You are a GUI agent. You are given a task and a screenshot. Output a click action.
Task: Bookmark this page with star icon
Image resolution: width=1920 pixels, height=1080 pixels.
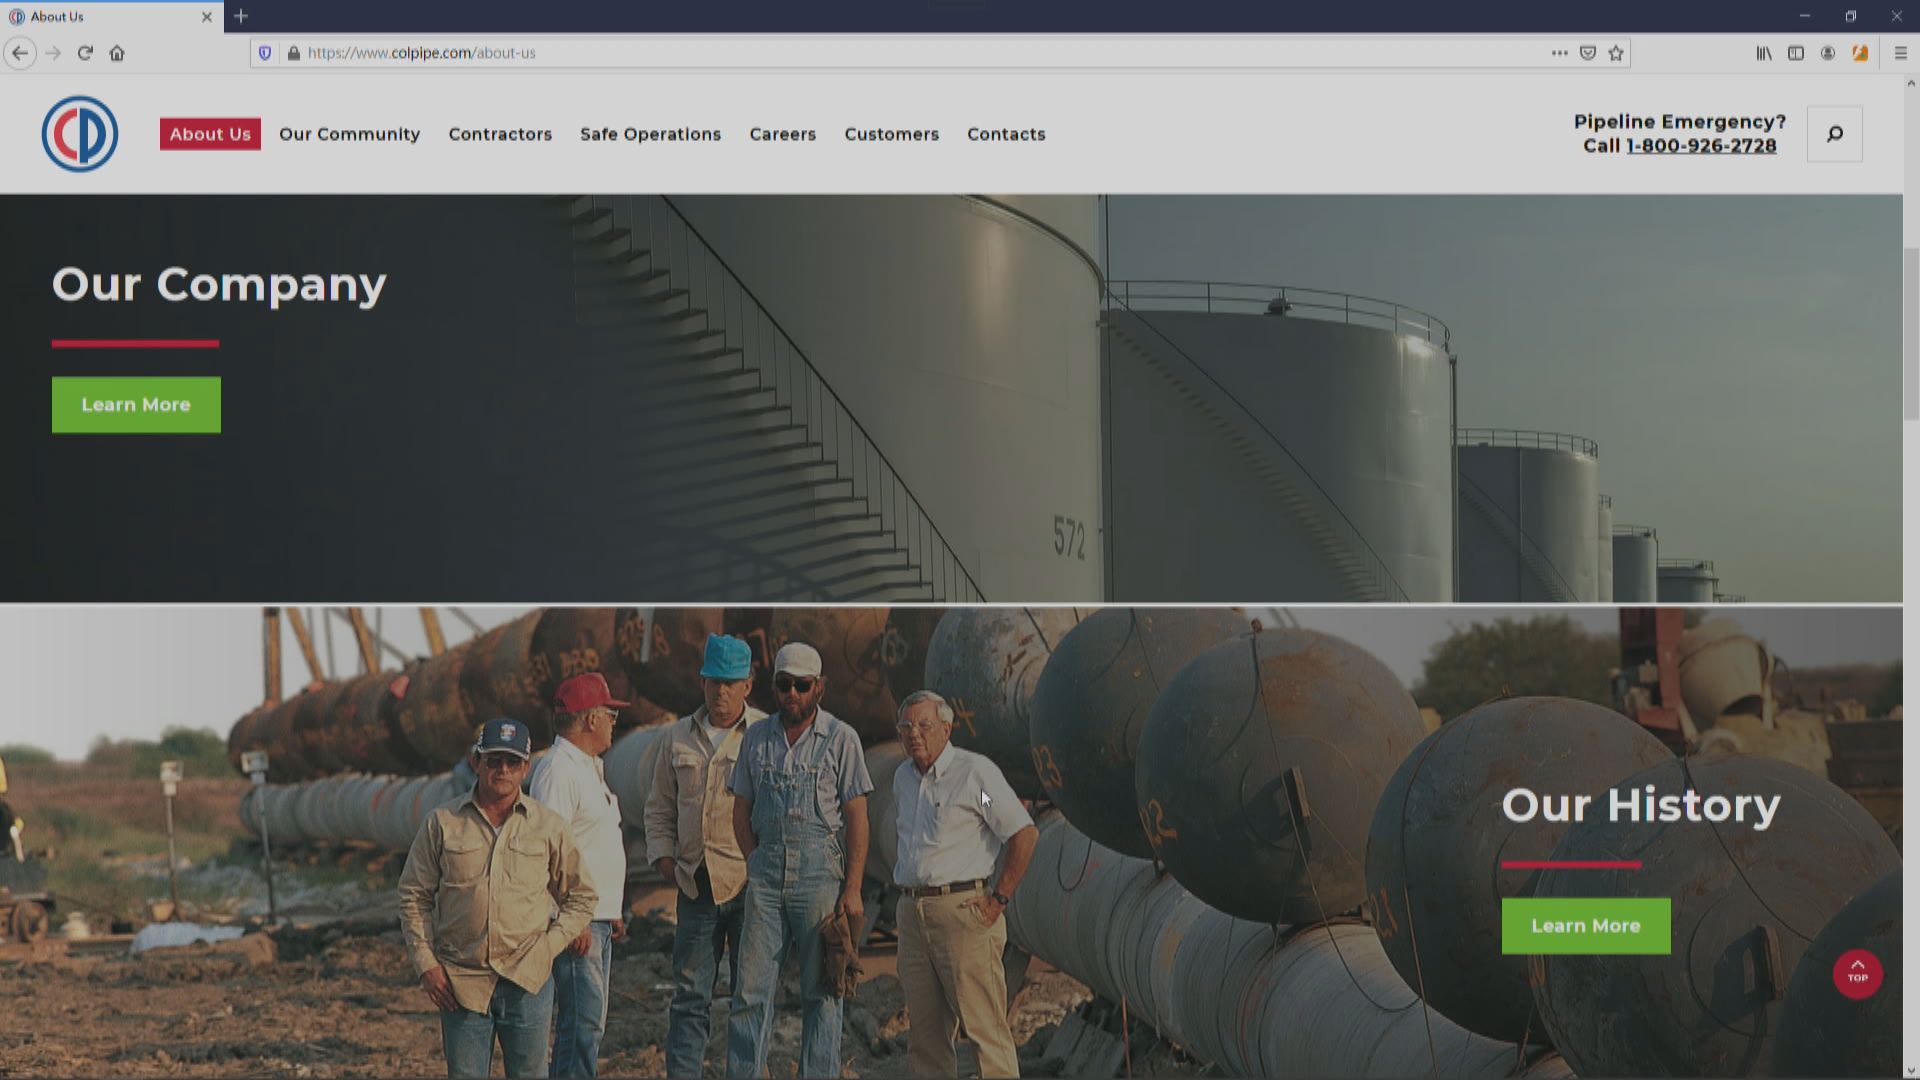pyautogui.click(x=1616, y=53)
